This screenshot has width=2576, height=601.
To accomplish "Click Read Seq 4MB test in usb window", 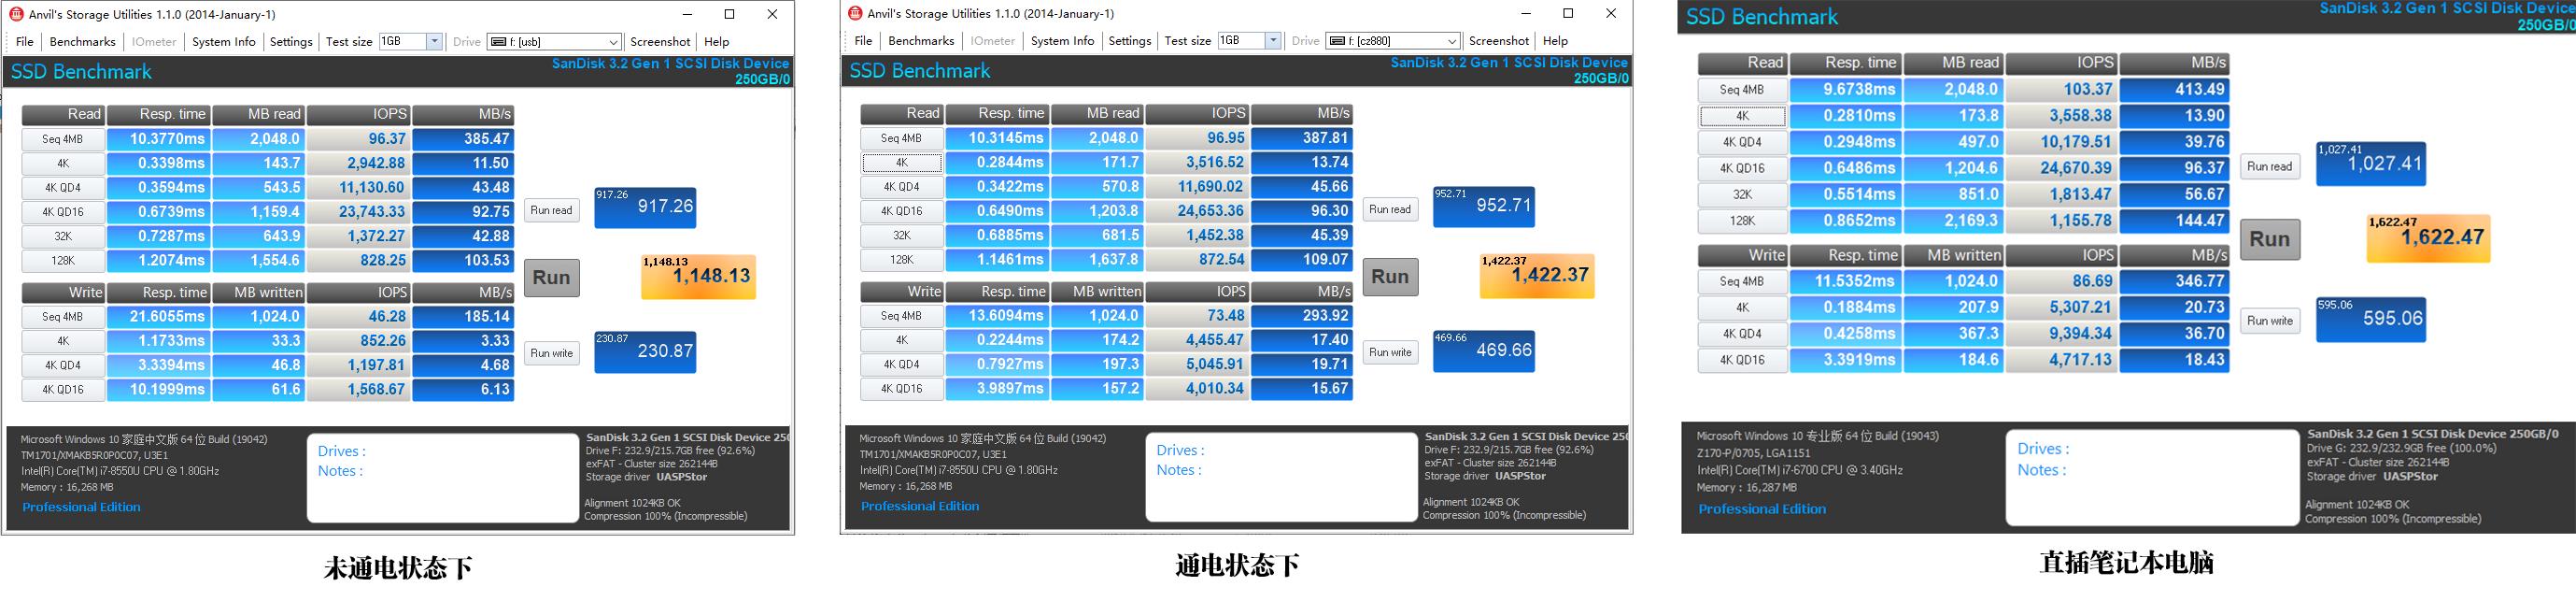I will coord(63,140).
